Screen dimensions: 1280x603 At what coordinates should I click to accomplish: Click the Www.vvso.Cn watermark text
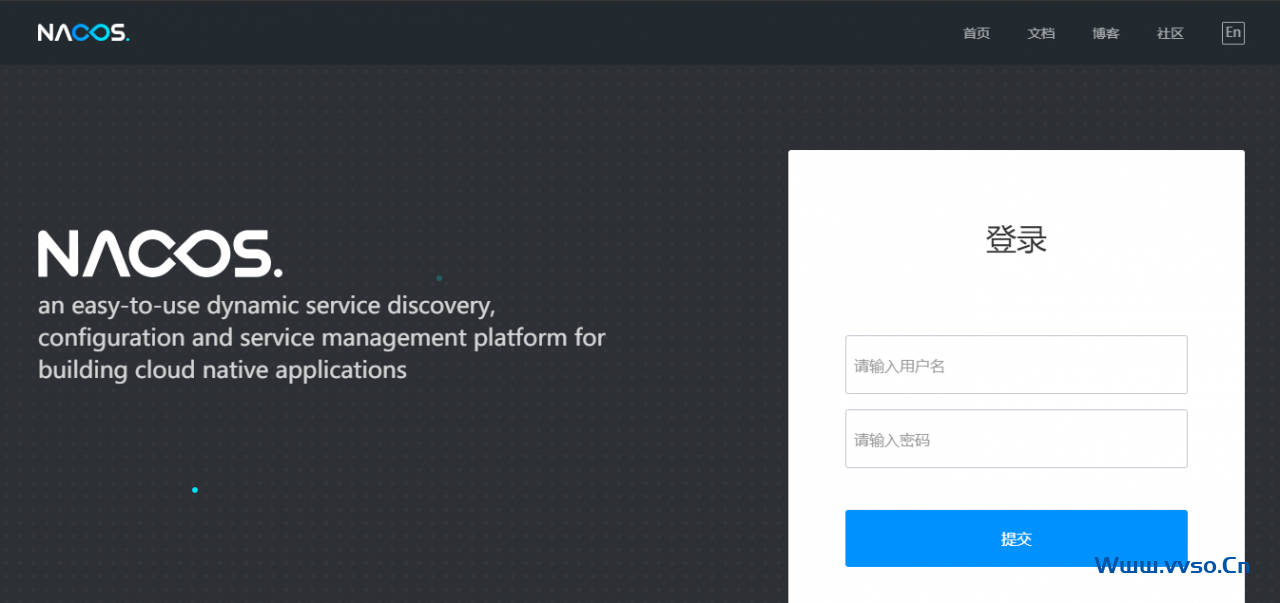point(1172,566)
